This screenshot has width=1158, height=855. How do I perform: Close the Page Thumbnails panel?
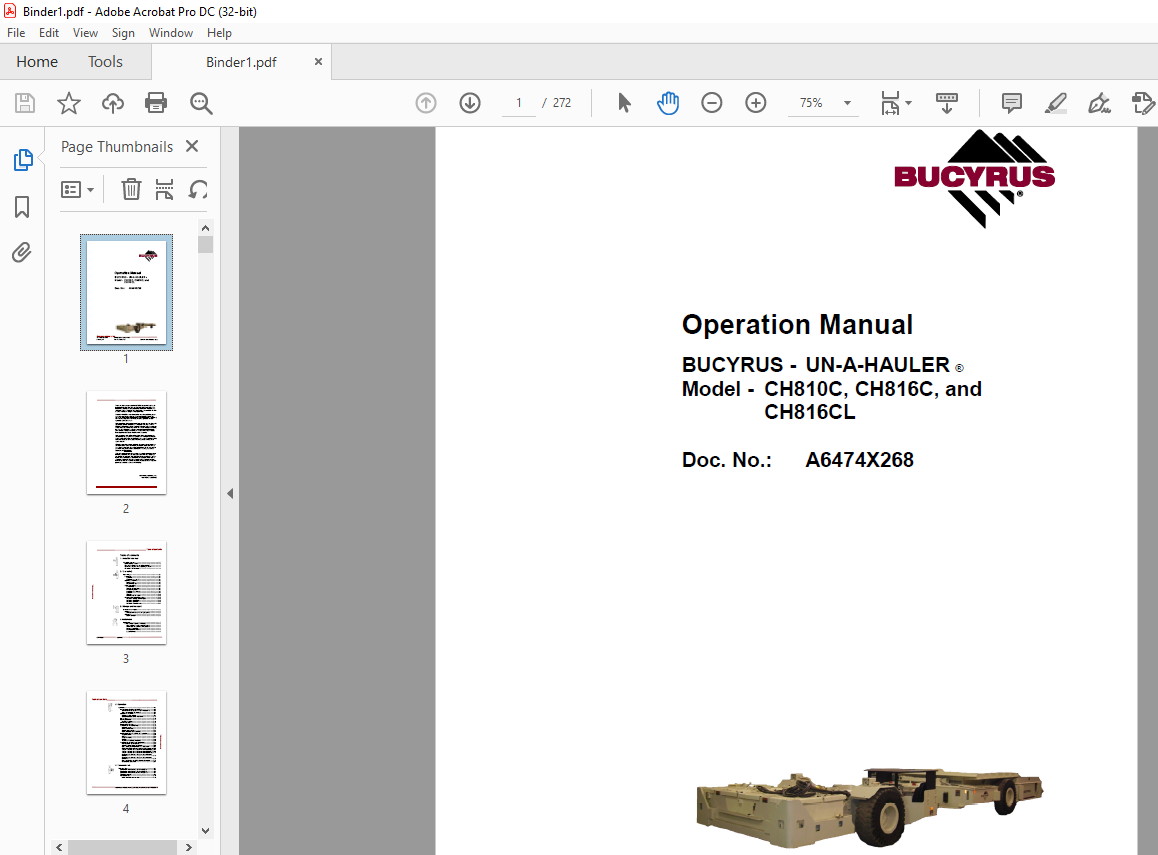[x=192, y=146]
